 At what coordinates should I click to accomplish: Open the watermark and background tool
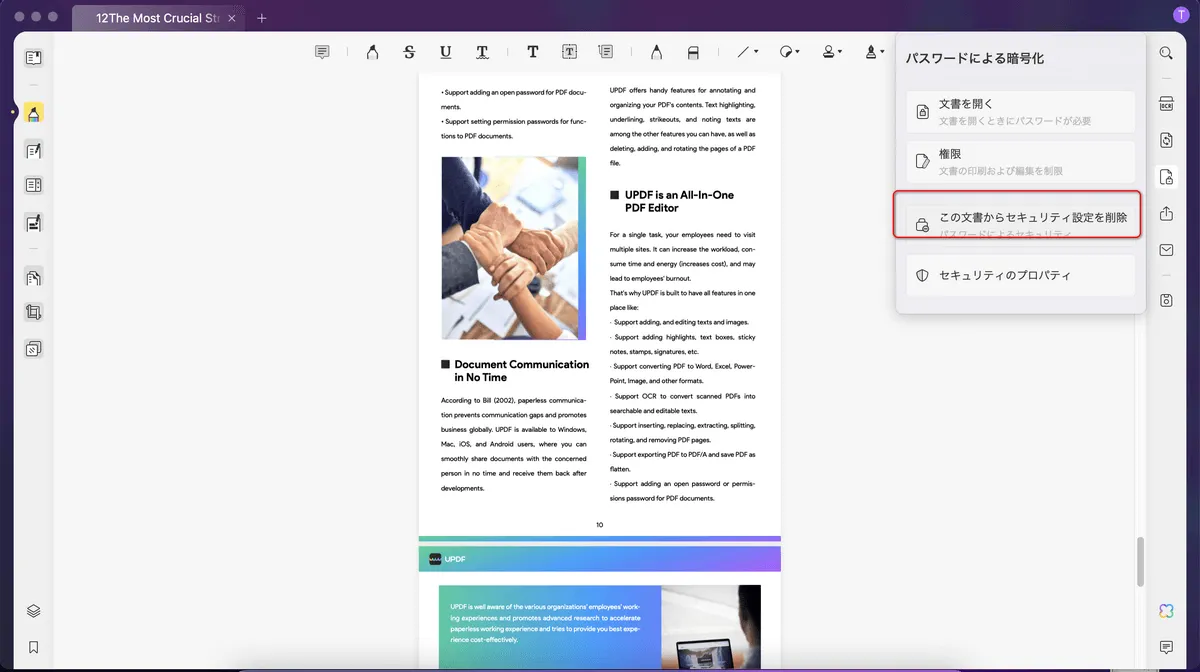[34, 349]
